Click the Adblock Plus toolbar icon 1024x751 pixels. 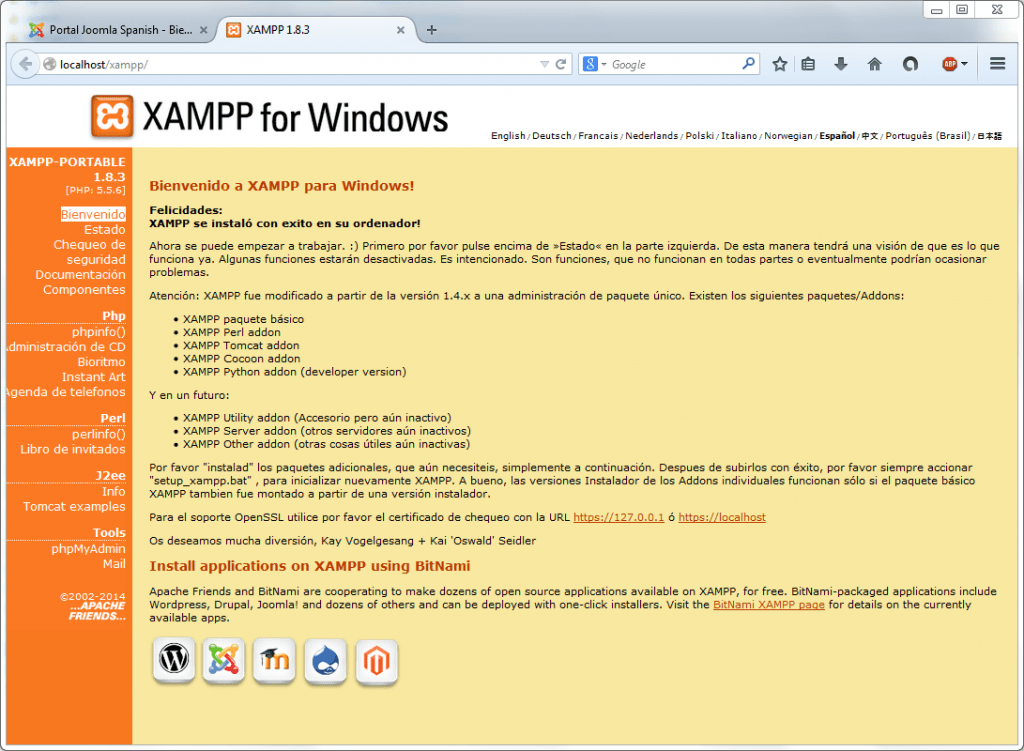[x=949, y=64]
